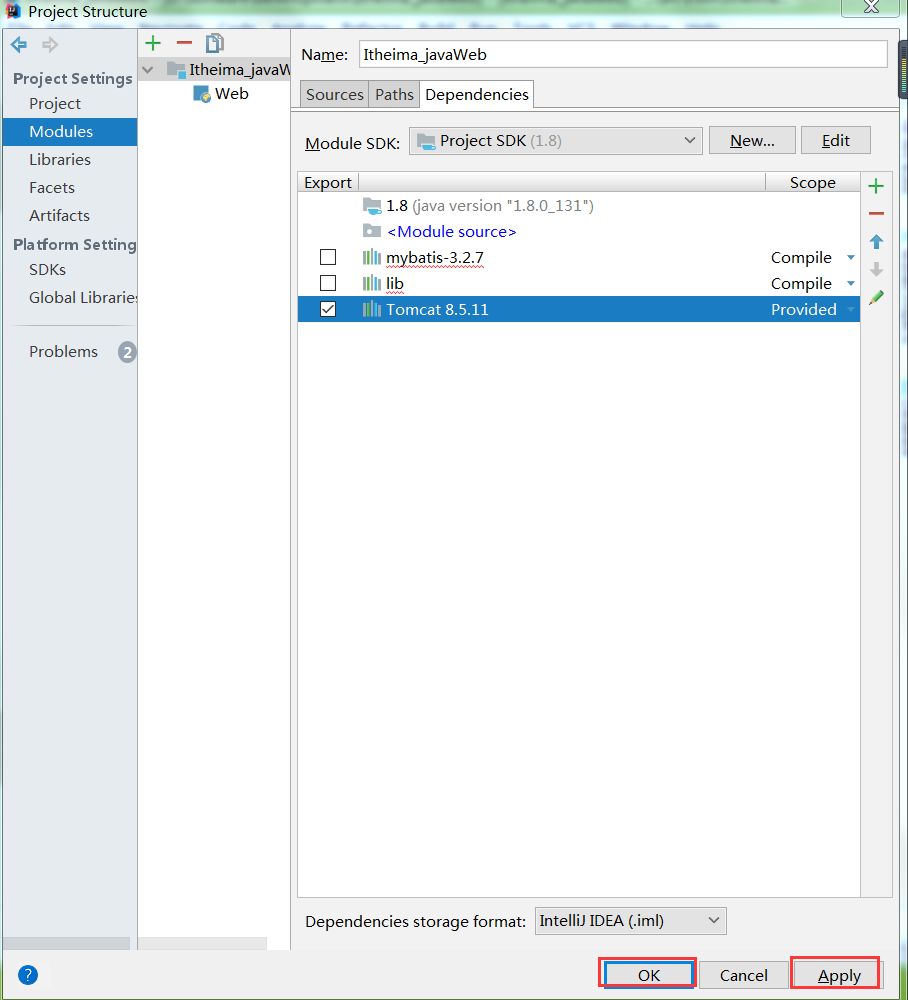Switch to the Paths tab
Viewport: 908px width, 1000px height.
pyautogui.click(x=394, y=94)
